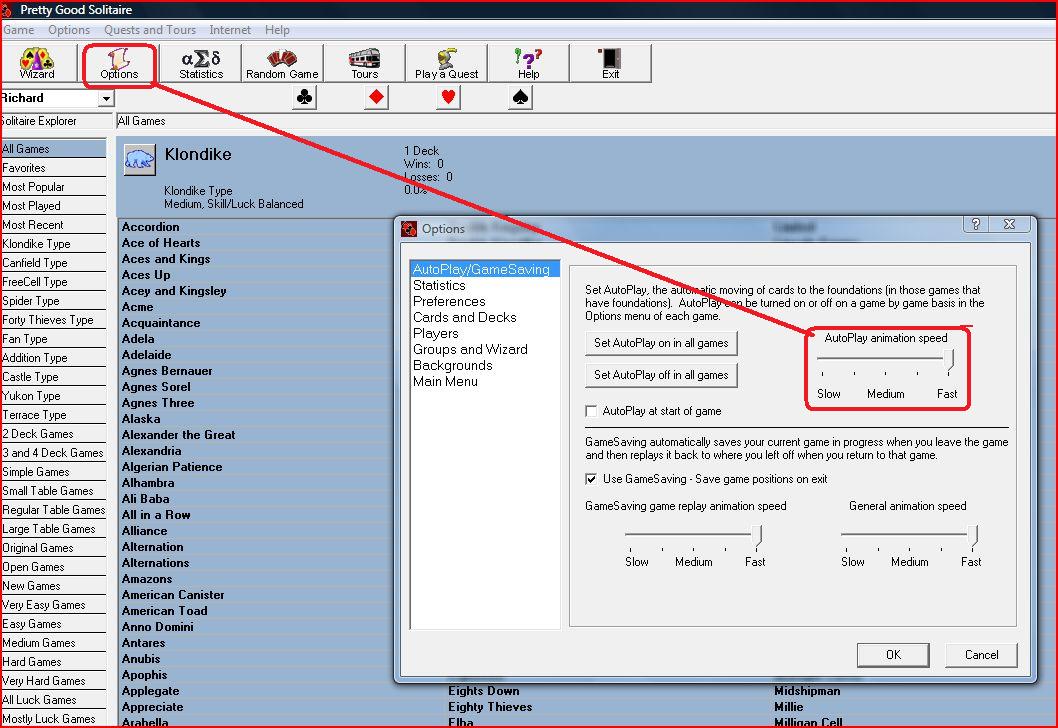Image resolution: width=1058 pixels, height=728 pixels.
Task: Click the Exit toolbar icon
Action: pyautogui.click(x=611, y=63)
